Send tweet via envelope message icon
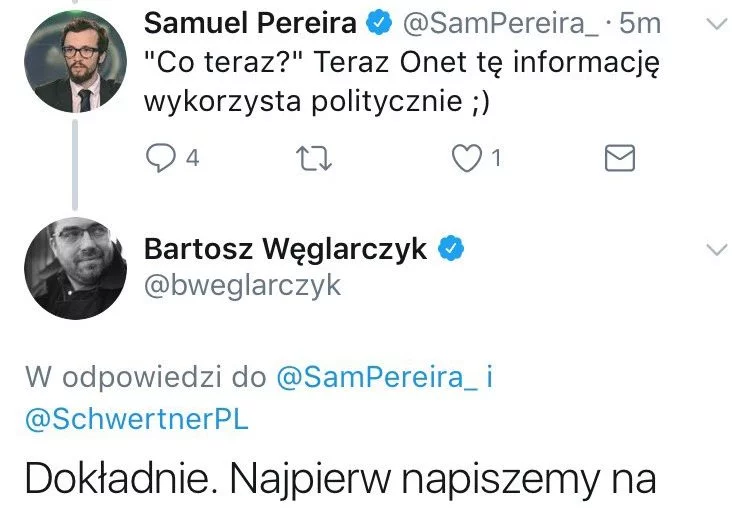The image size is (738, 512). (x=620, y=158)
